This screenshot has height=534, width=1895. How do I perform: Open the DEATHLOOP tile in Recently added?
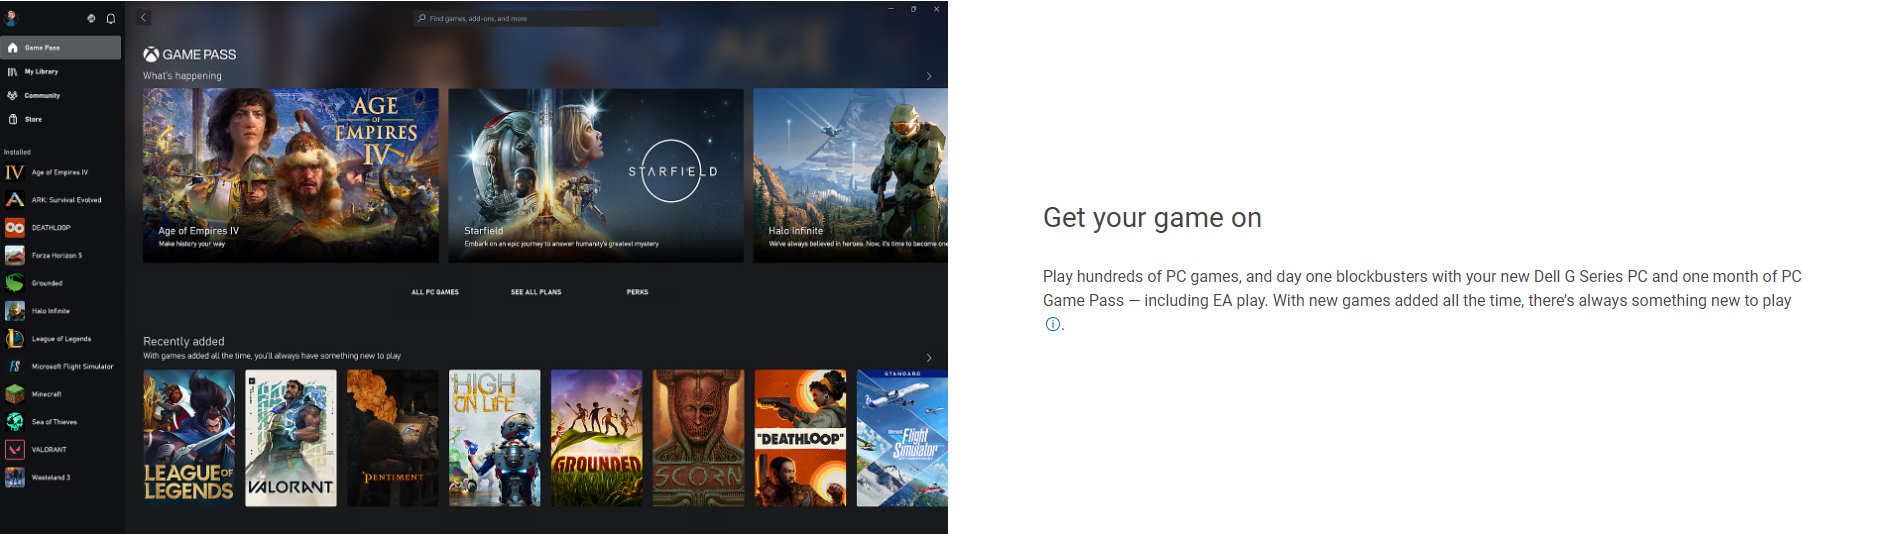tap(801, 438)
